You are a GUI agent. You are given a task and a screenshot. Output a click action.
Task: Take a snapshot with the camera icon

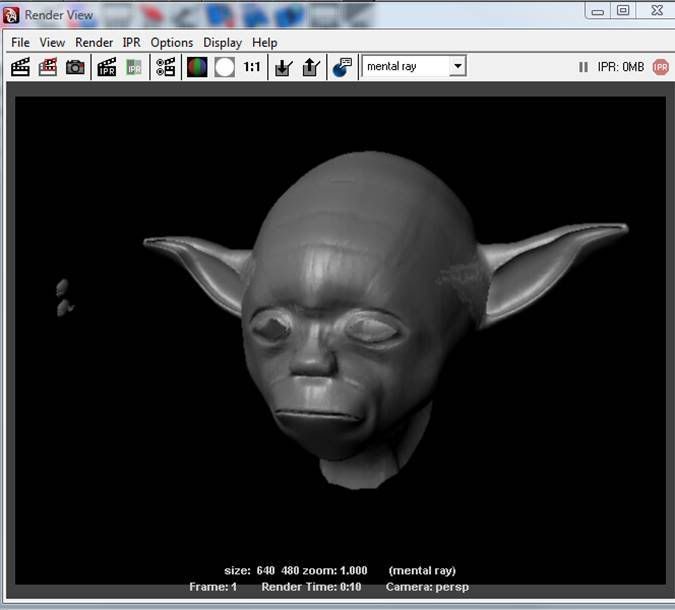pyautogui.click(x=75, y=67)
